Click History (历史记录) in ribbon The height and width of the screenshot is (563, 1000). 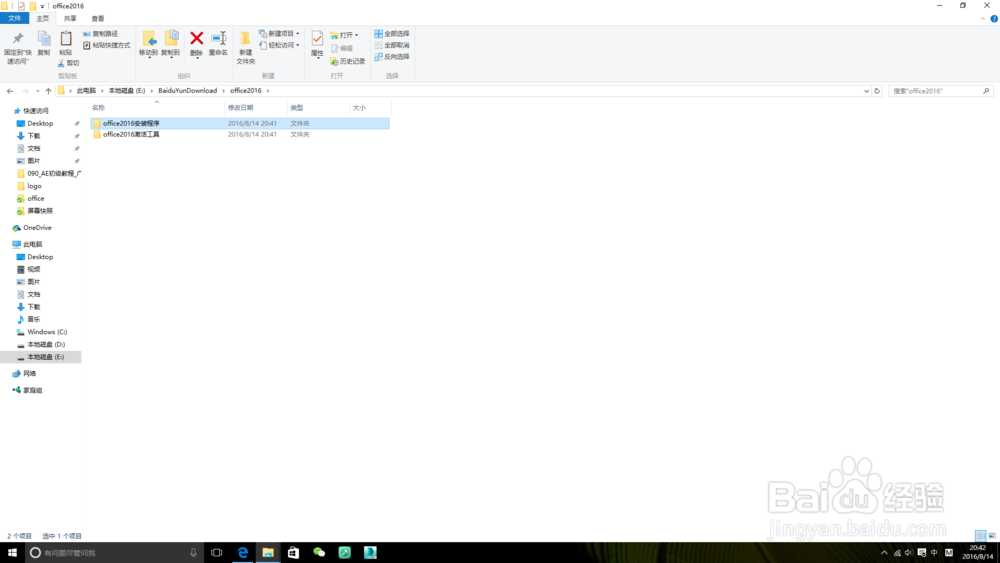(x=348, y=61)
